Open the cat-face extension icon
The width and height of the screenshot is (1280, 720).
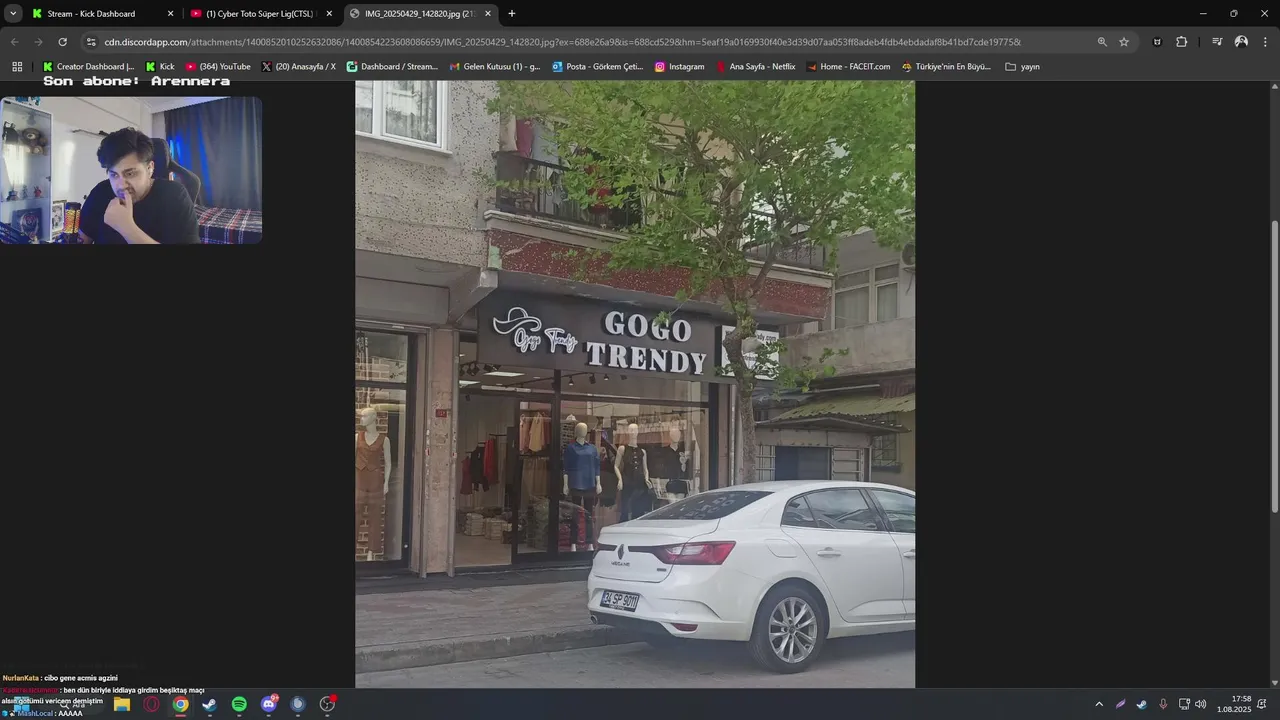click(x=1157, y=42)
